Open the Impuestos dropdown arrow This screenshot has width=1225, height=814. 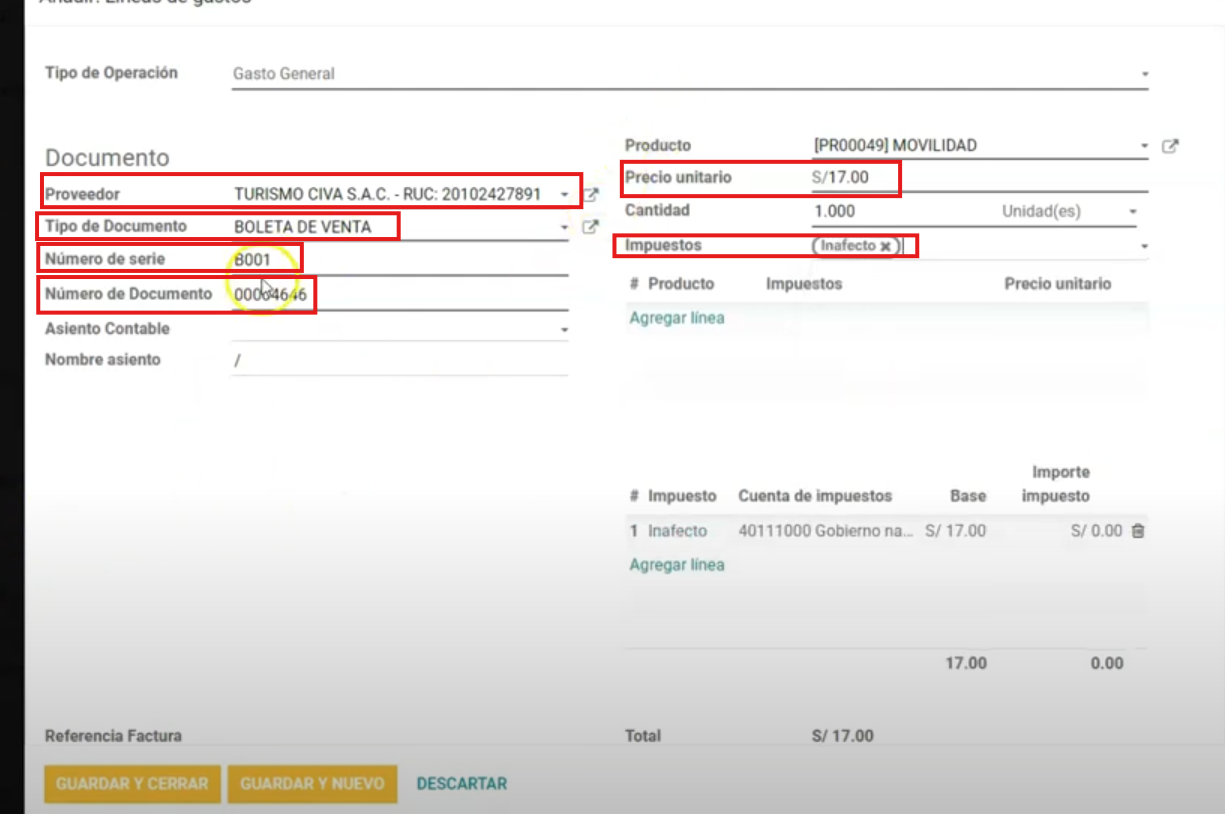1144,246
